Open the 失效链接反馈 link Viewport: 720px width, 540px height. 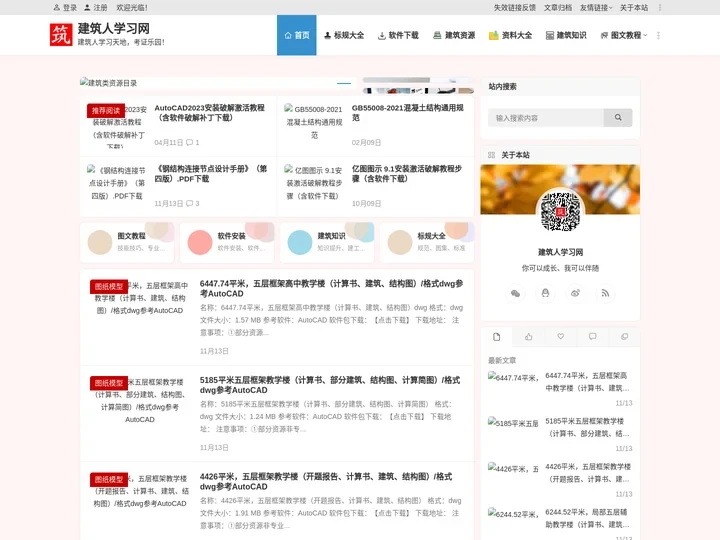point(515,7)
